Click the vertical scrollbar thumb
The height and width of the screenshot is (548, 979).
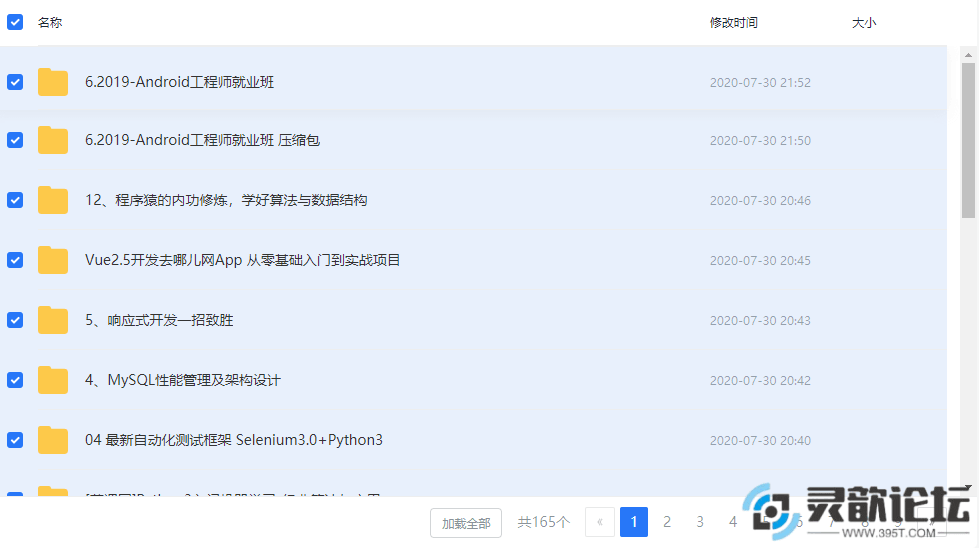tap(968, 140)
